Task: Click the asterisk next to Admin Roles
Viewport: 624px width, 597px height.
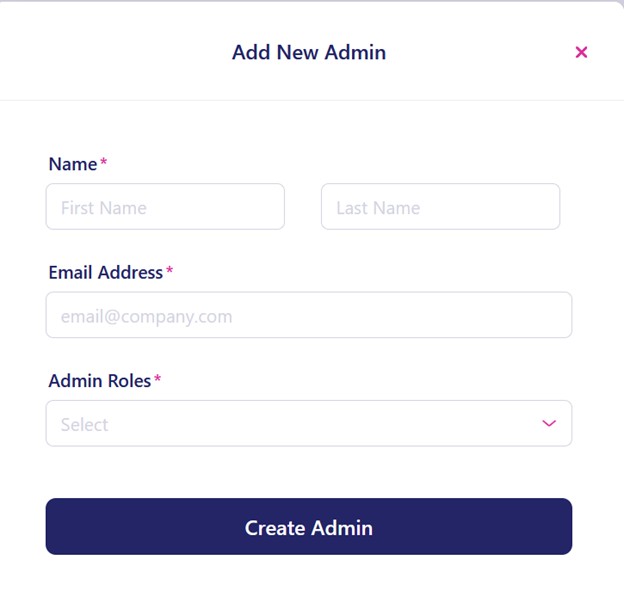Action: pyautogui.click(x=157, y=380)
